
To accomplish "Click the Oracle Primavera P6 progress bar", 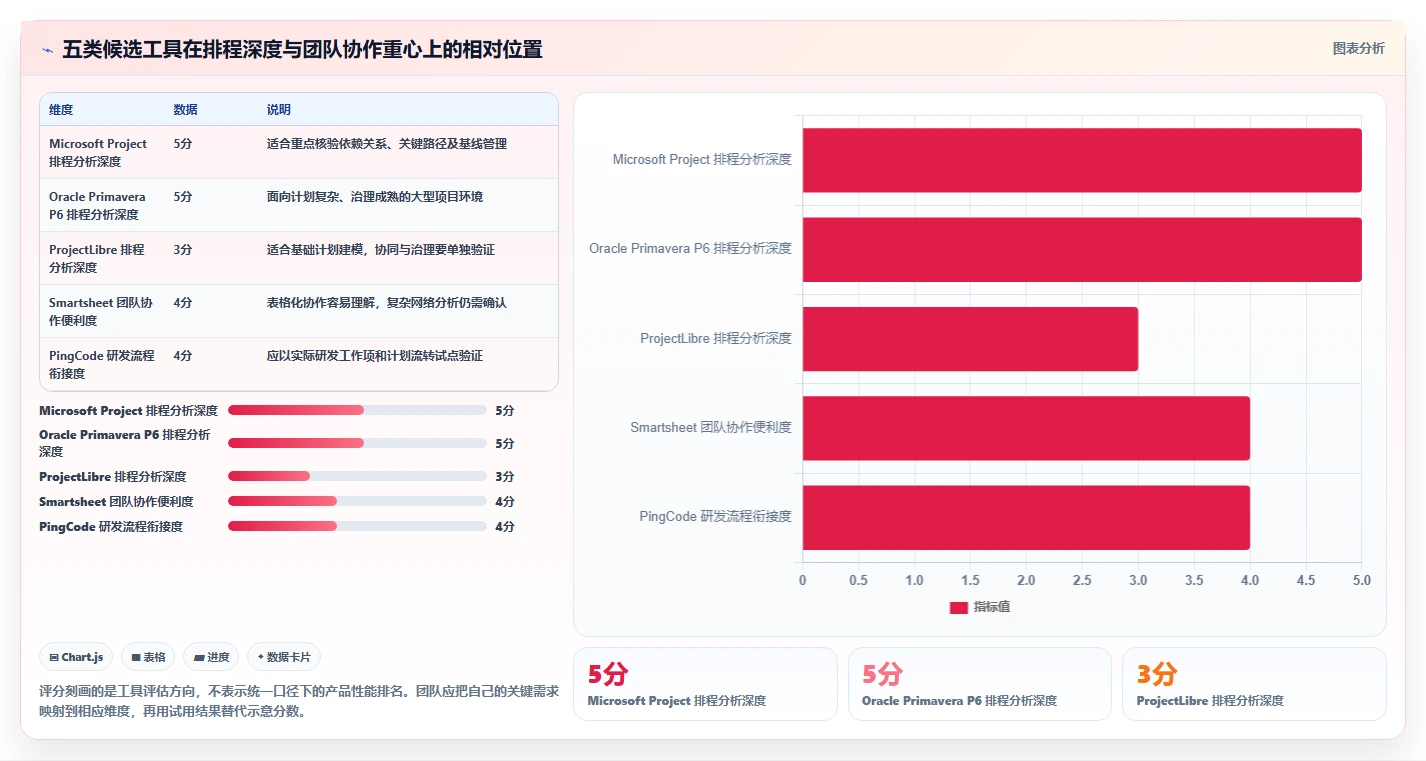I will coord(357,443).
